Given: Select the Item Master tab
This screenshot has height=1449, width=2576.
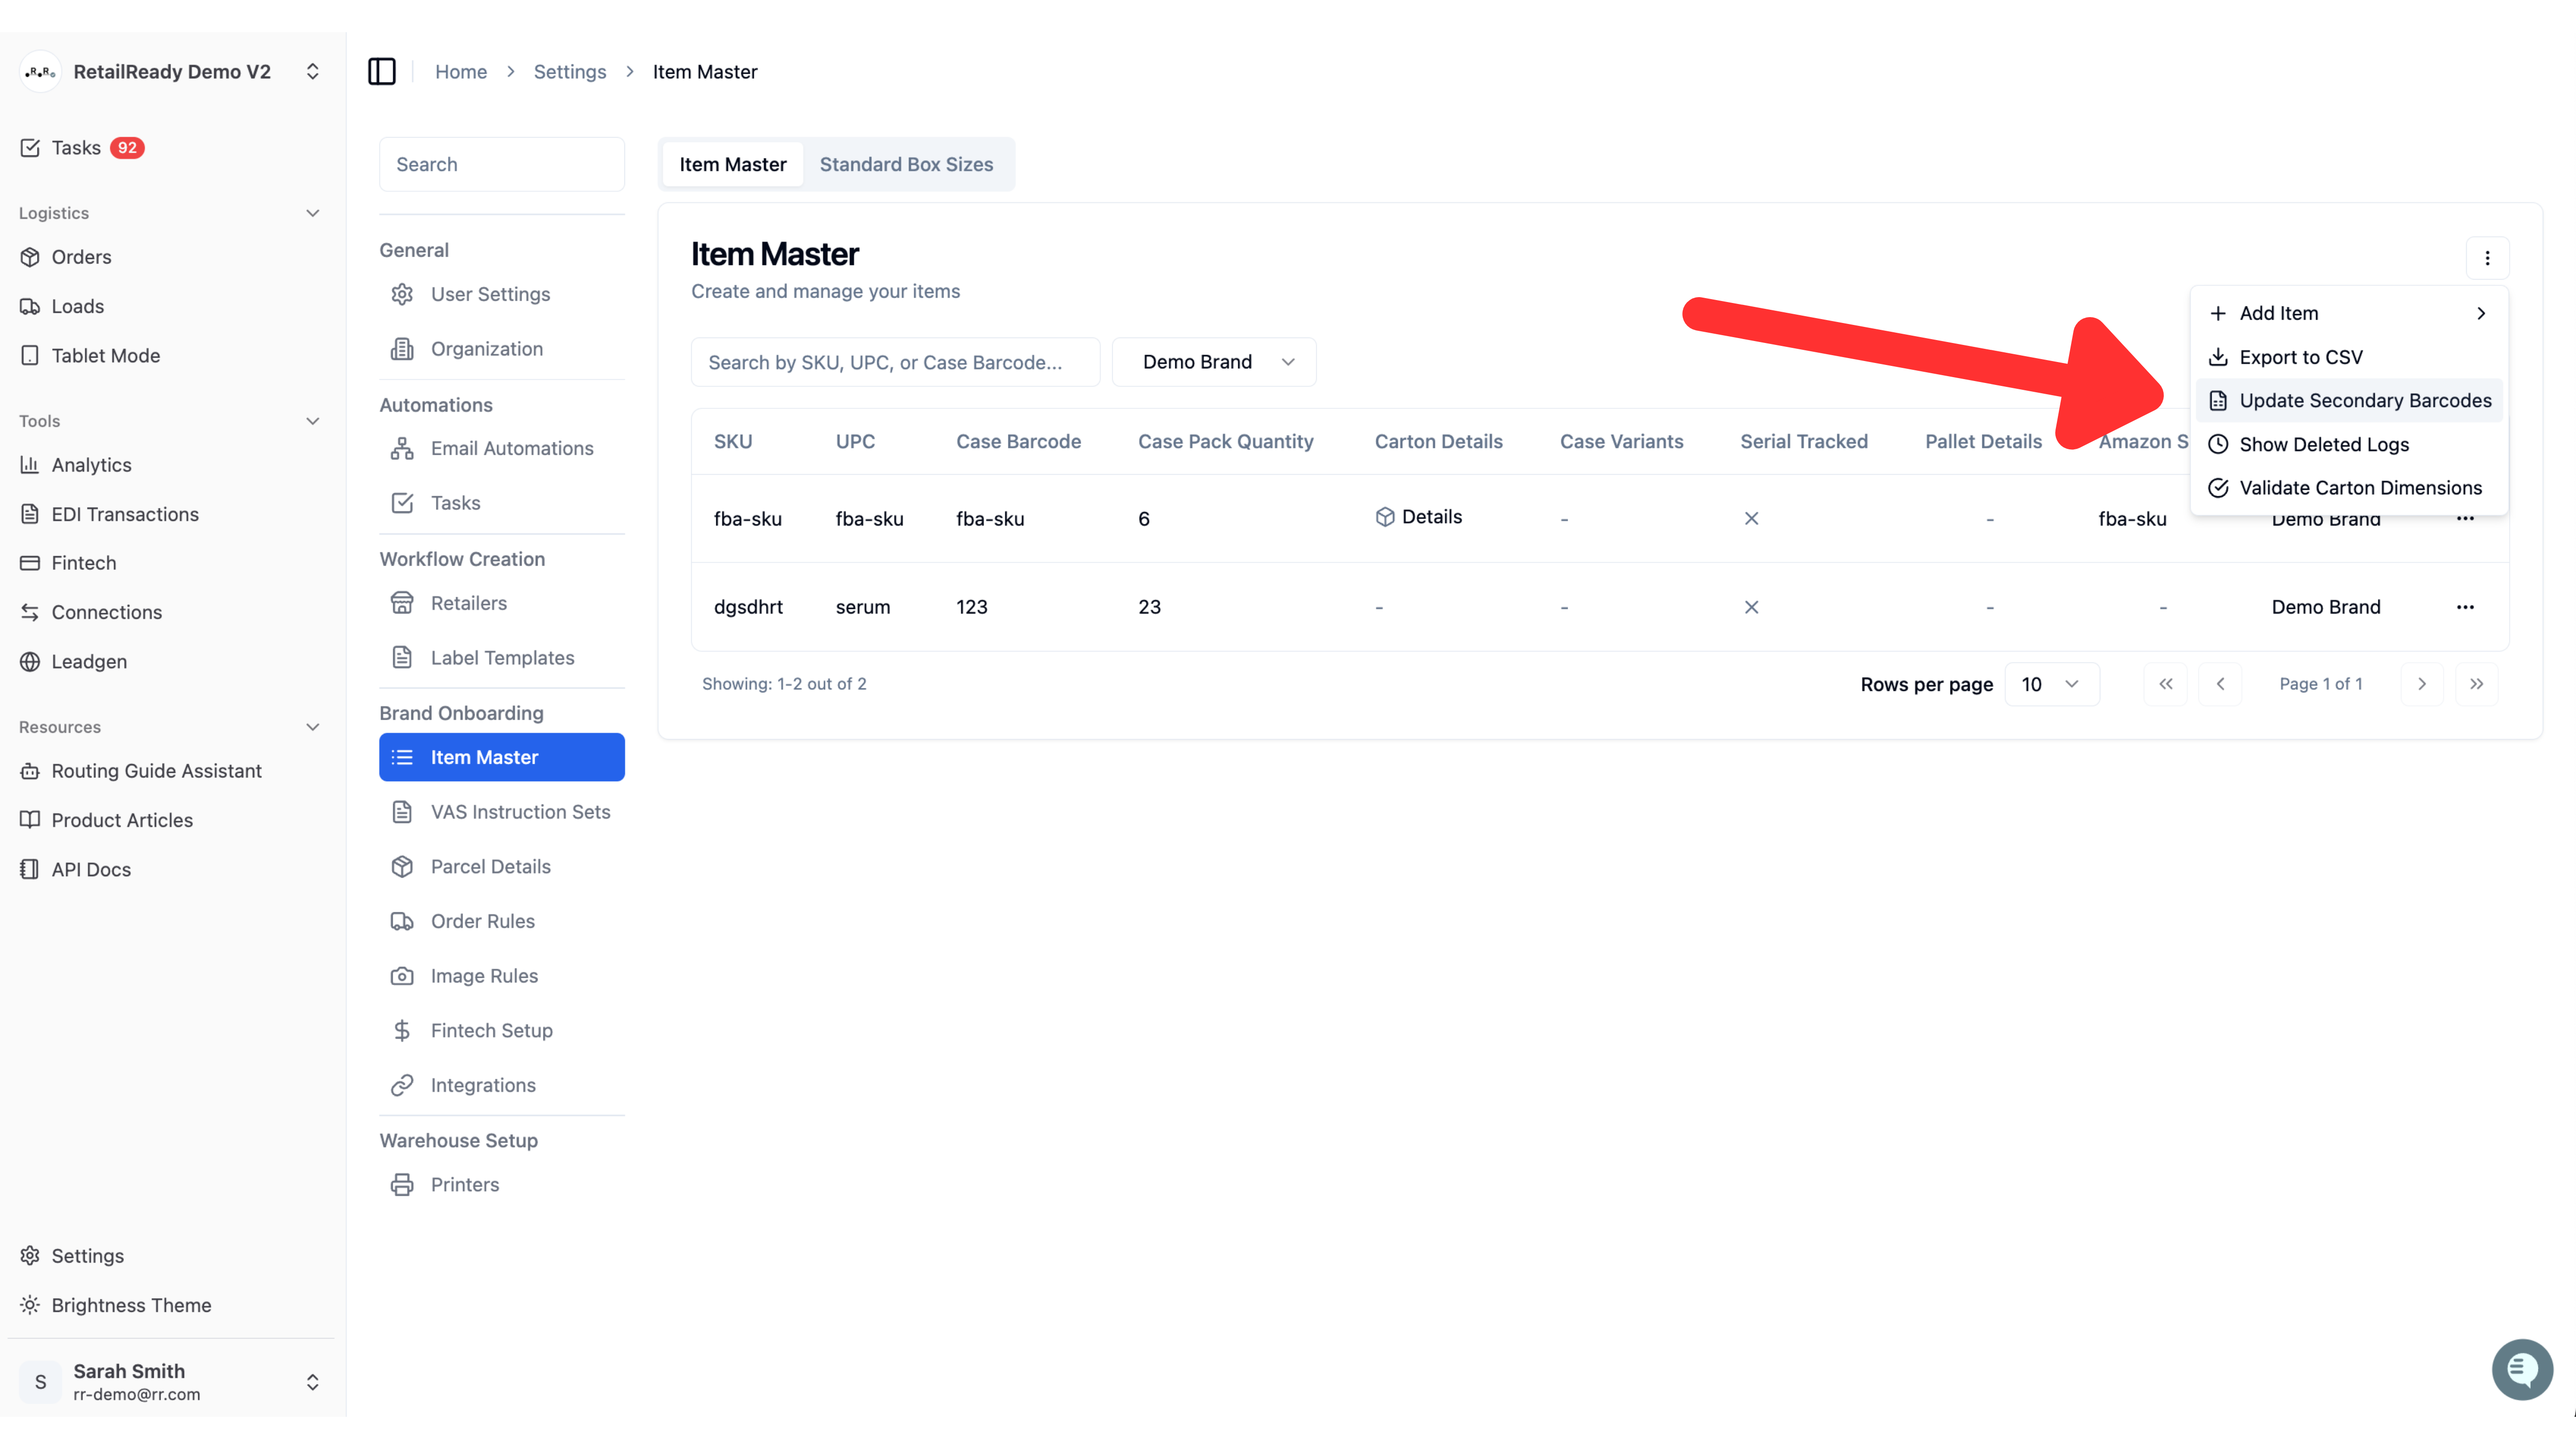Looking at the screenshot, I should click(x=733, y=164).
